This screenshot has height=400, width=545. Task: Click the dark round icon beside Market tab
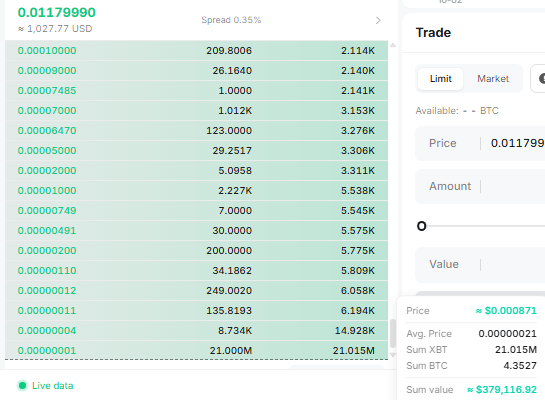point(542,79)
